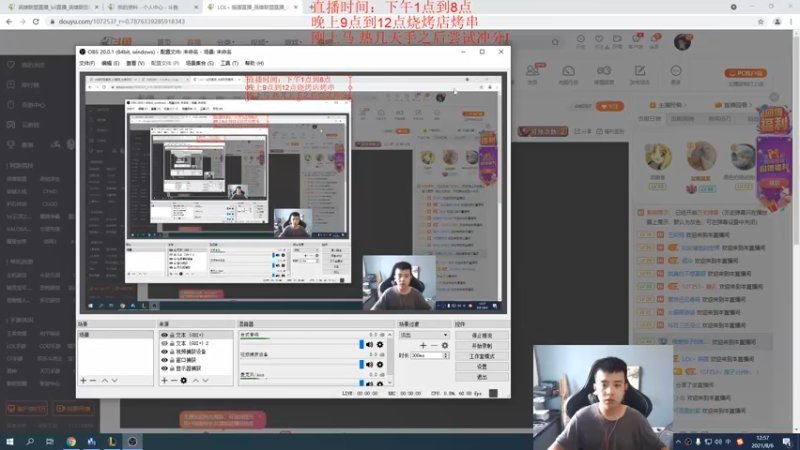This screenshot has width=800, height=450.
Task: Remove selected source with minus icon
Action: (x=174, y=380)
